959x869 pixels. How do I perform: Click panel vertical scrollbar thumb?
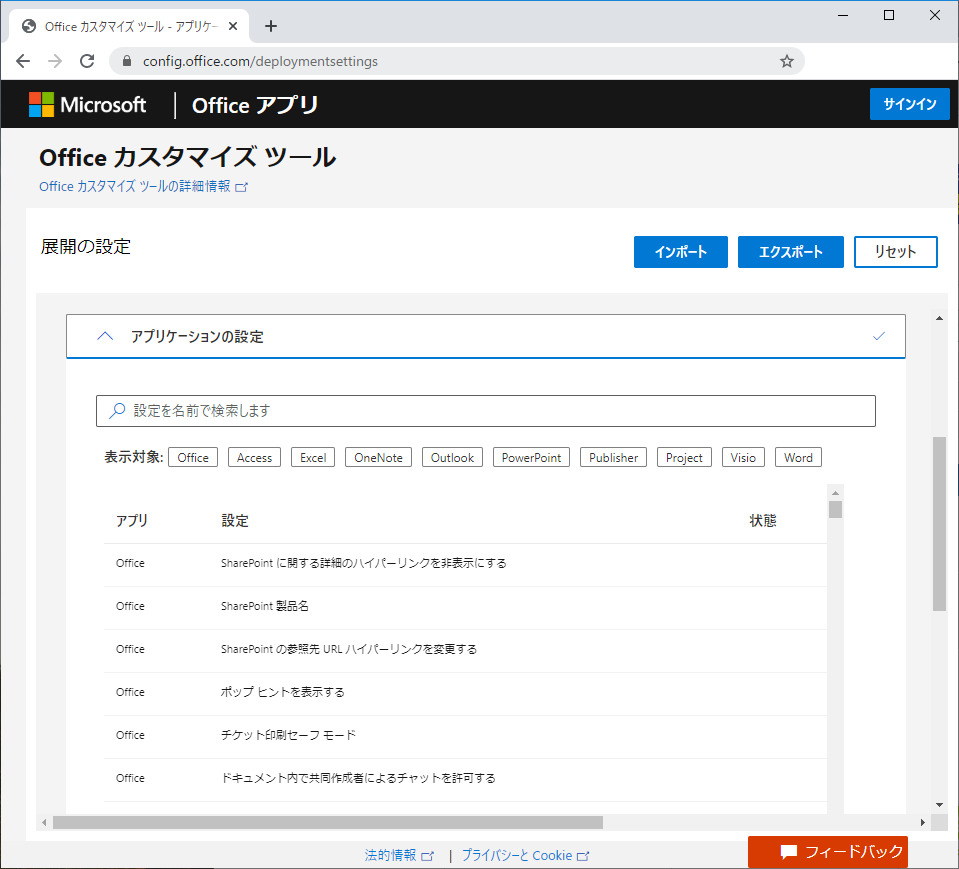[x=939, y=523]
